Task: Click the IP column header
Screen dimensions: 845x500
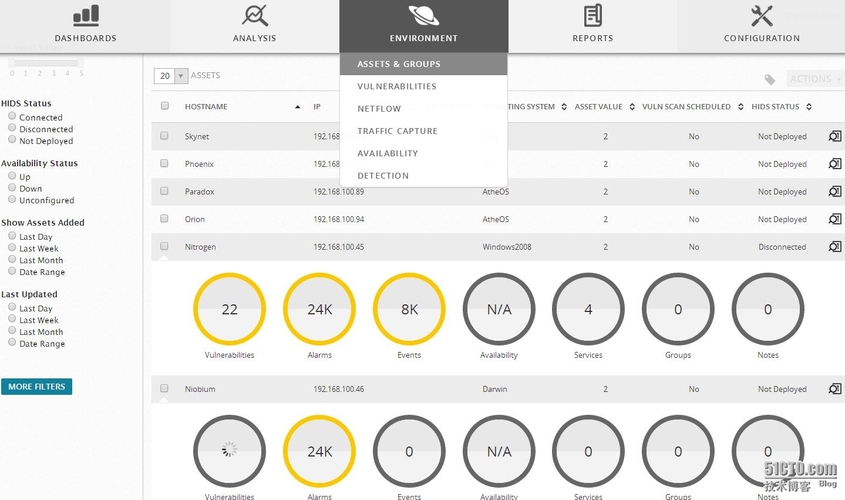Action: pyautogui.click(x=317, y=107)
